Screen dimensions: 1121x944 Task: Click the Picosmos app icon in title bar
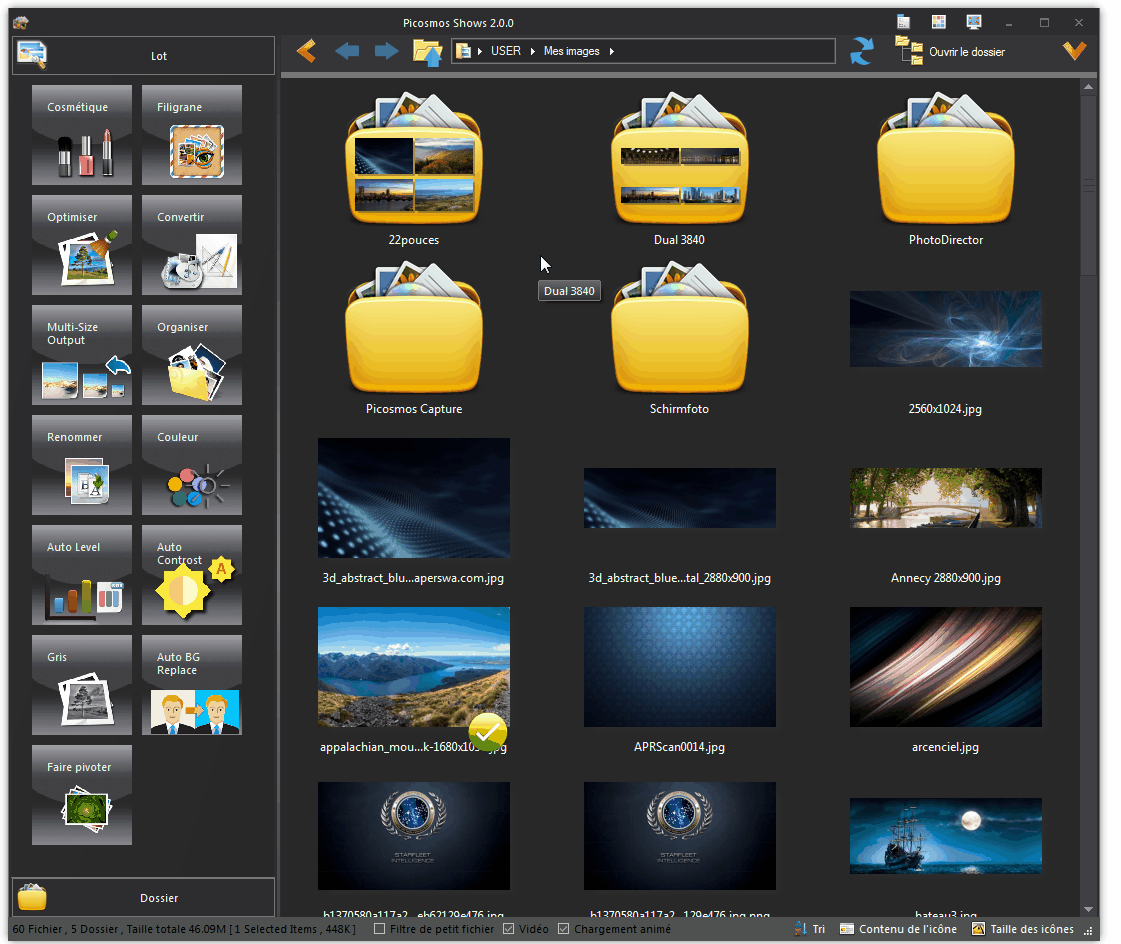click(x=21, y=23)
